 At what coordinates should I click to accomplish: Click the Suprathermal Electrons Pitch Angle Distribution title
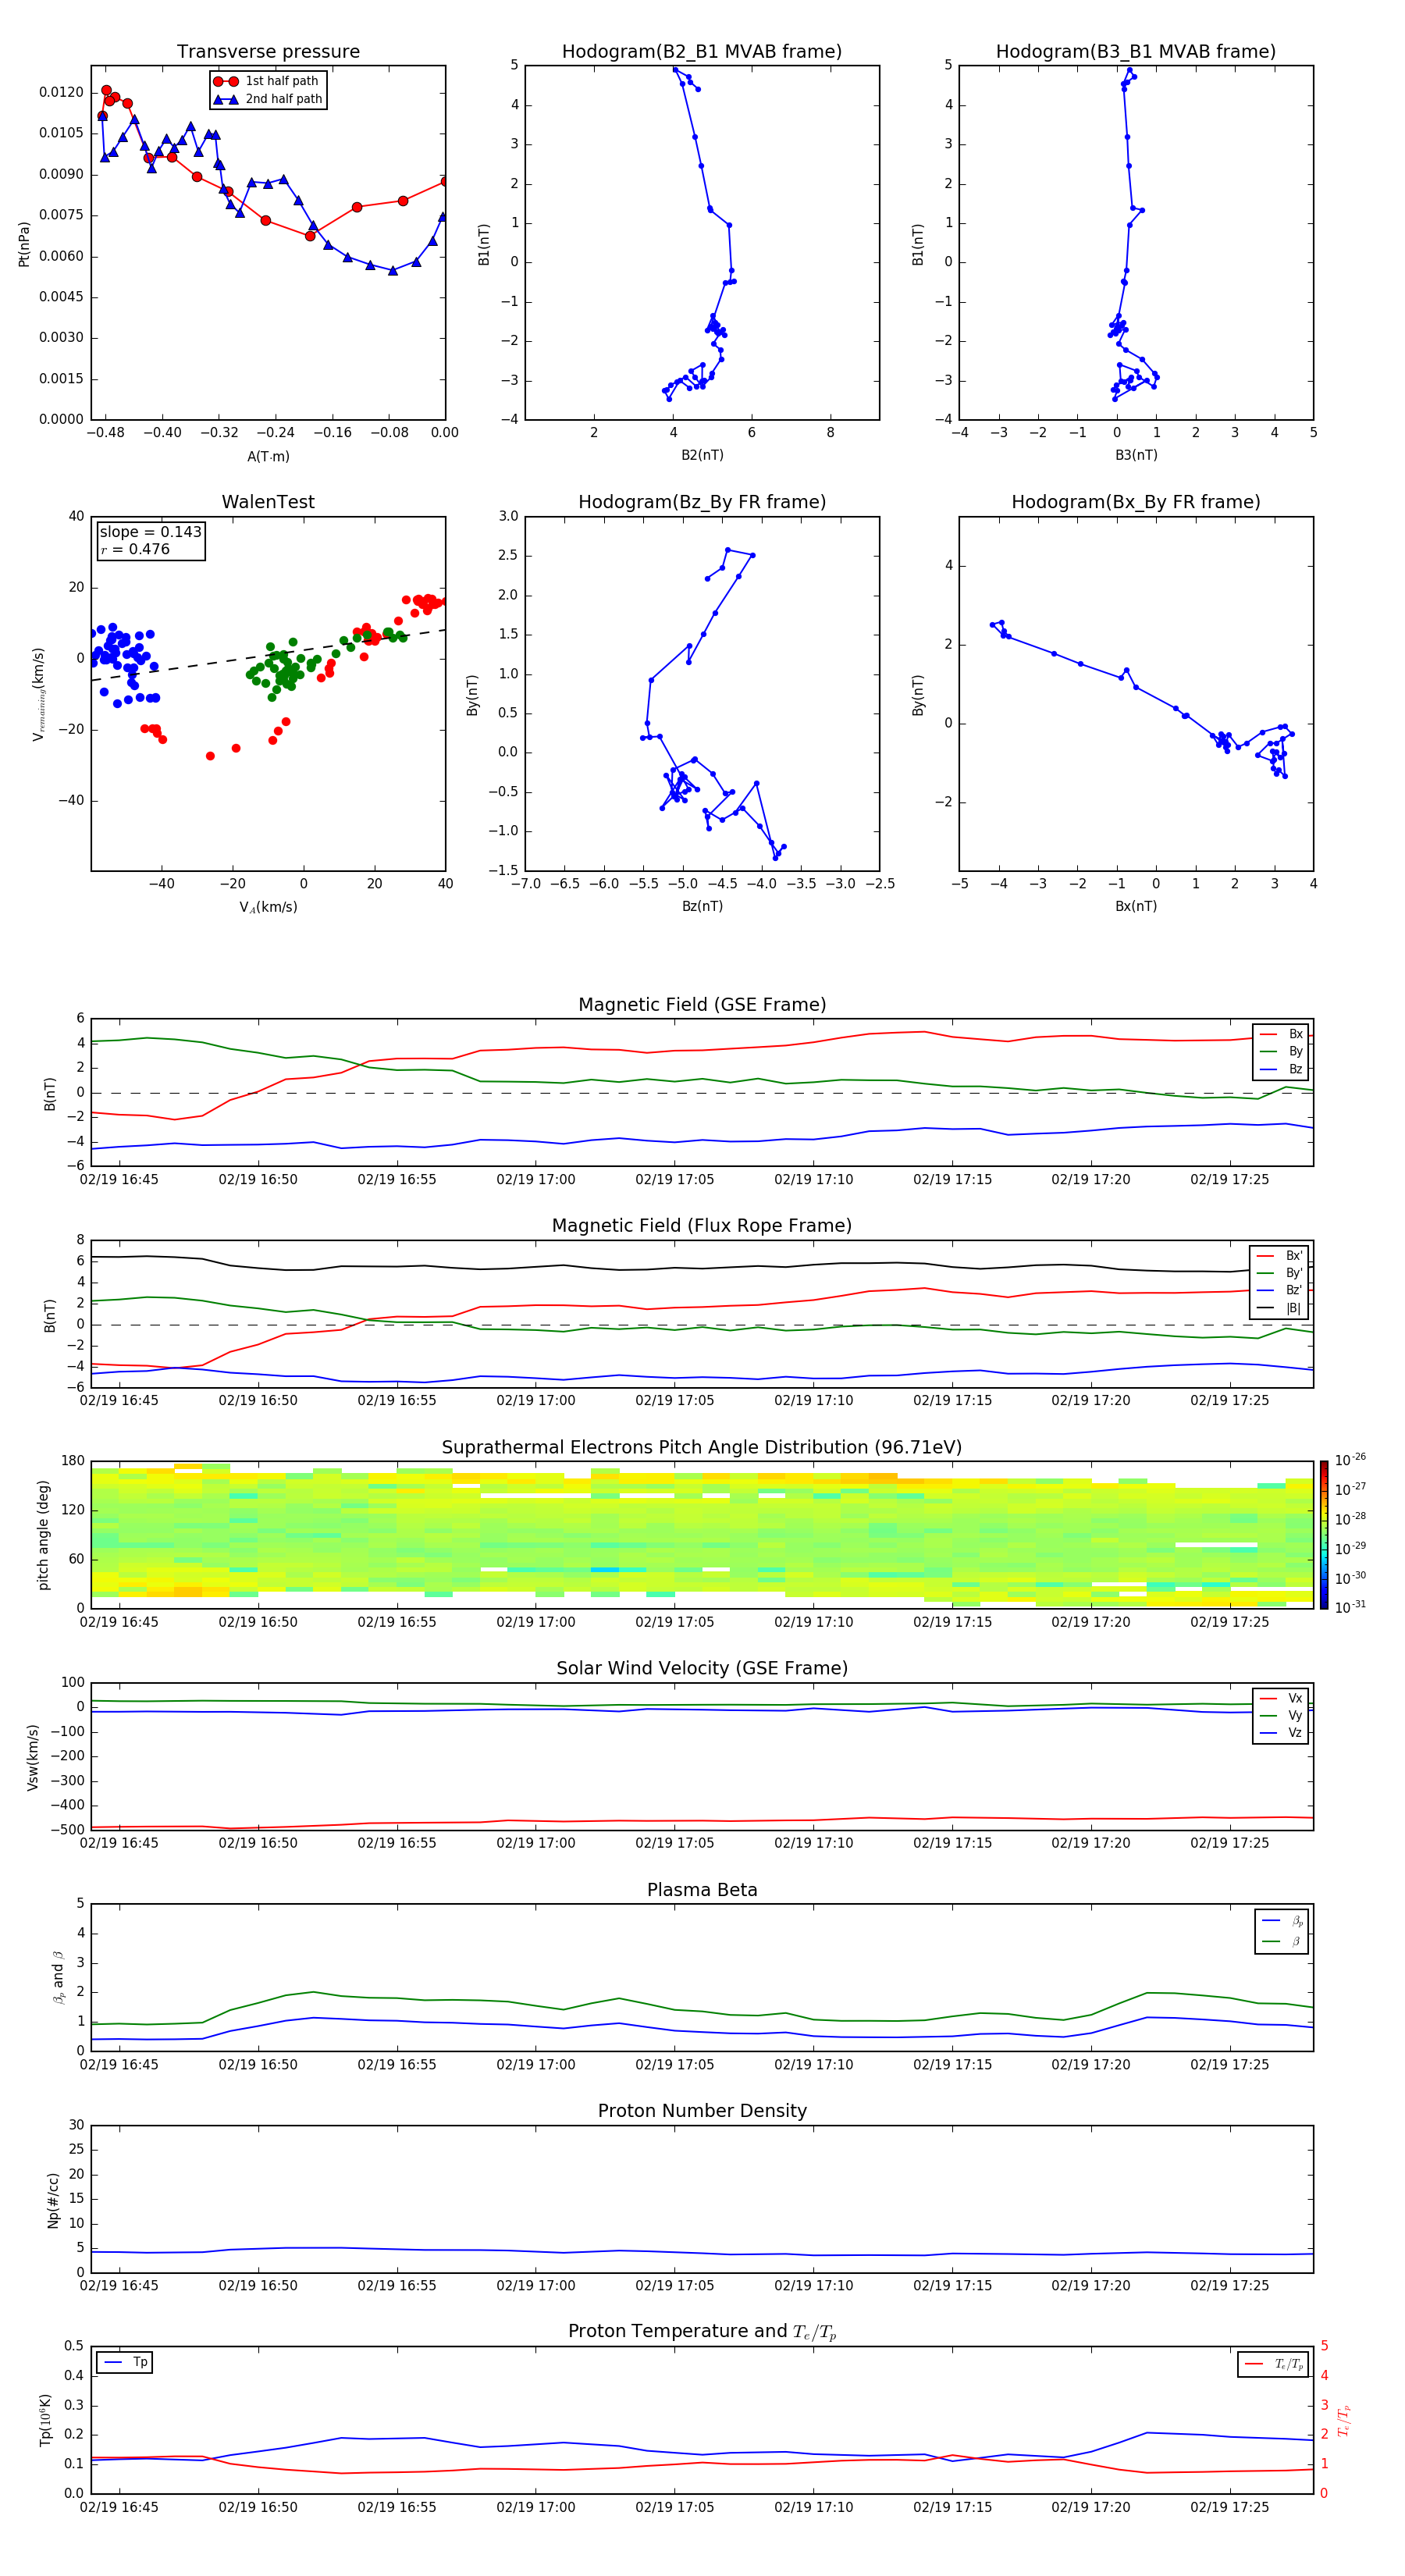click(702, 1447)
